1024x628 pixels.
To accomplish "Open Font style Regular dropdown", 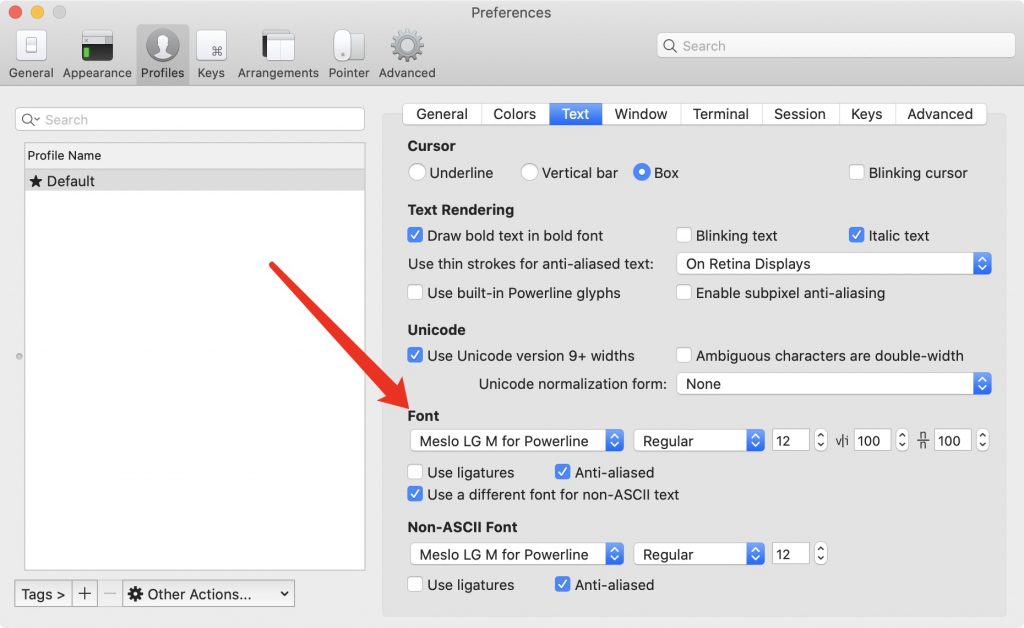I will pyautogui.click(x=699, y=441).
